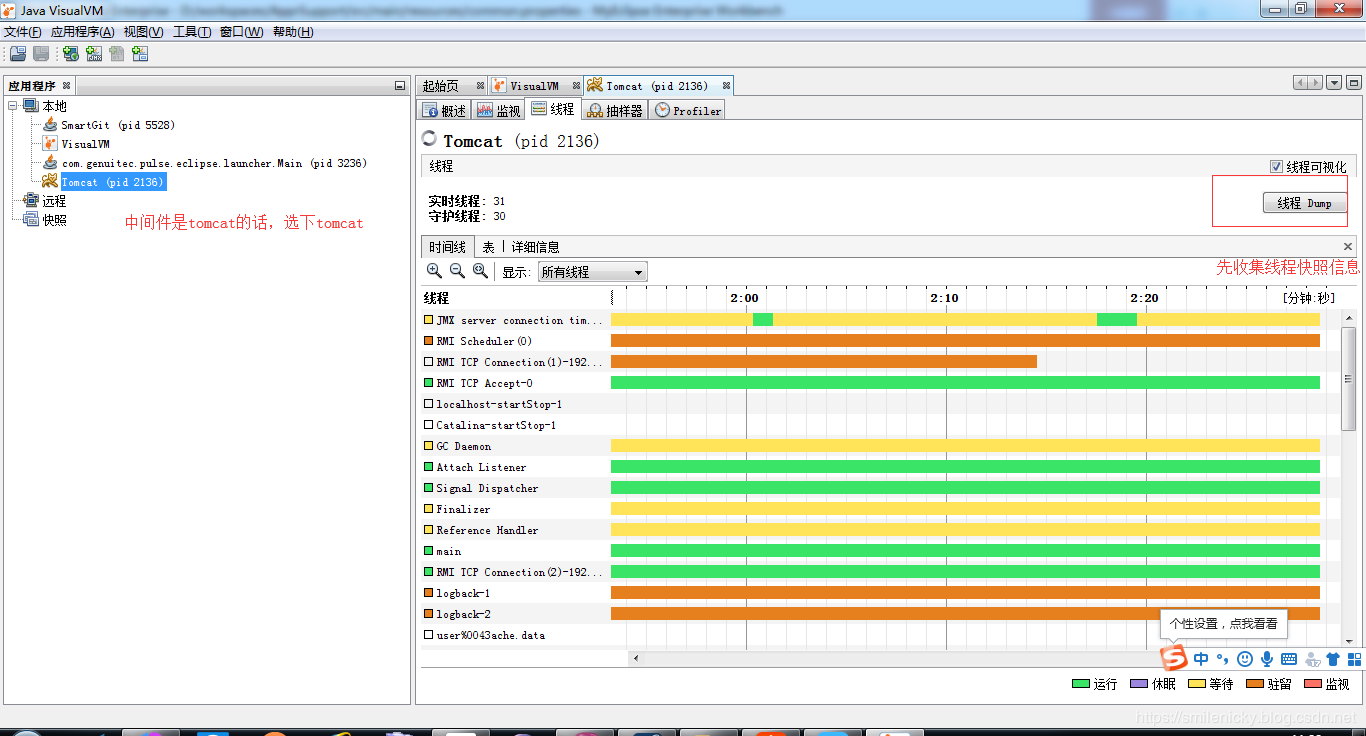Collapse the 本地 tree node
This screenshot has width=1366, height=736.
tap(13, 106)
